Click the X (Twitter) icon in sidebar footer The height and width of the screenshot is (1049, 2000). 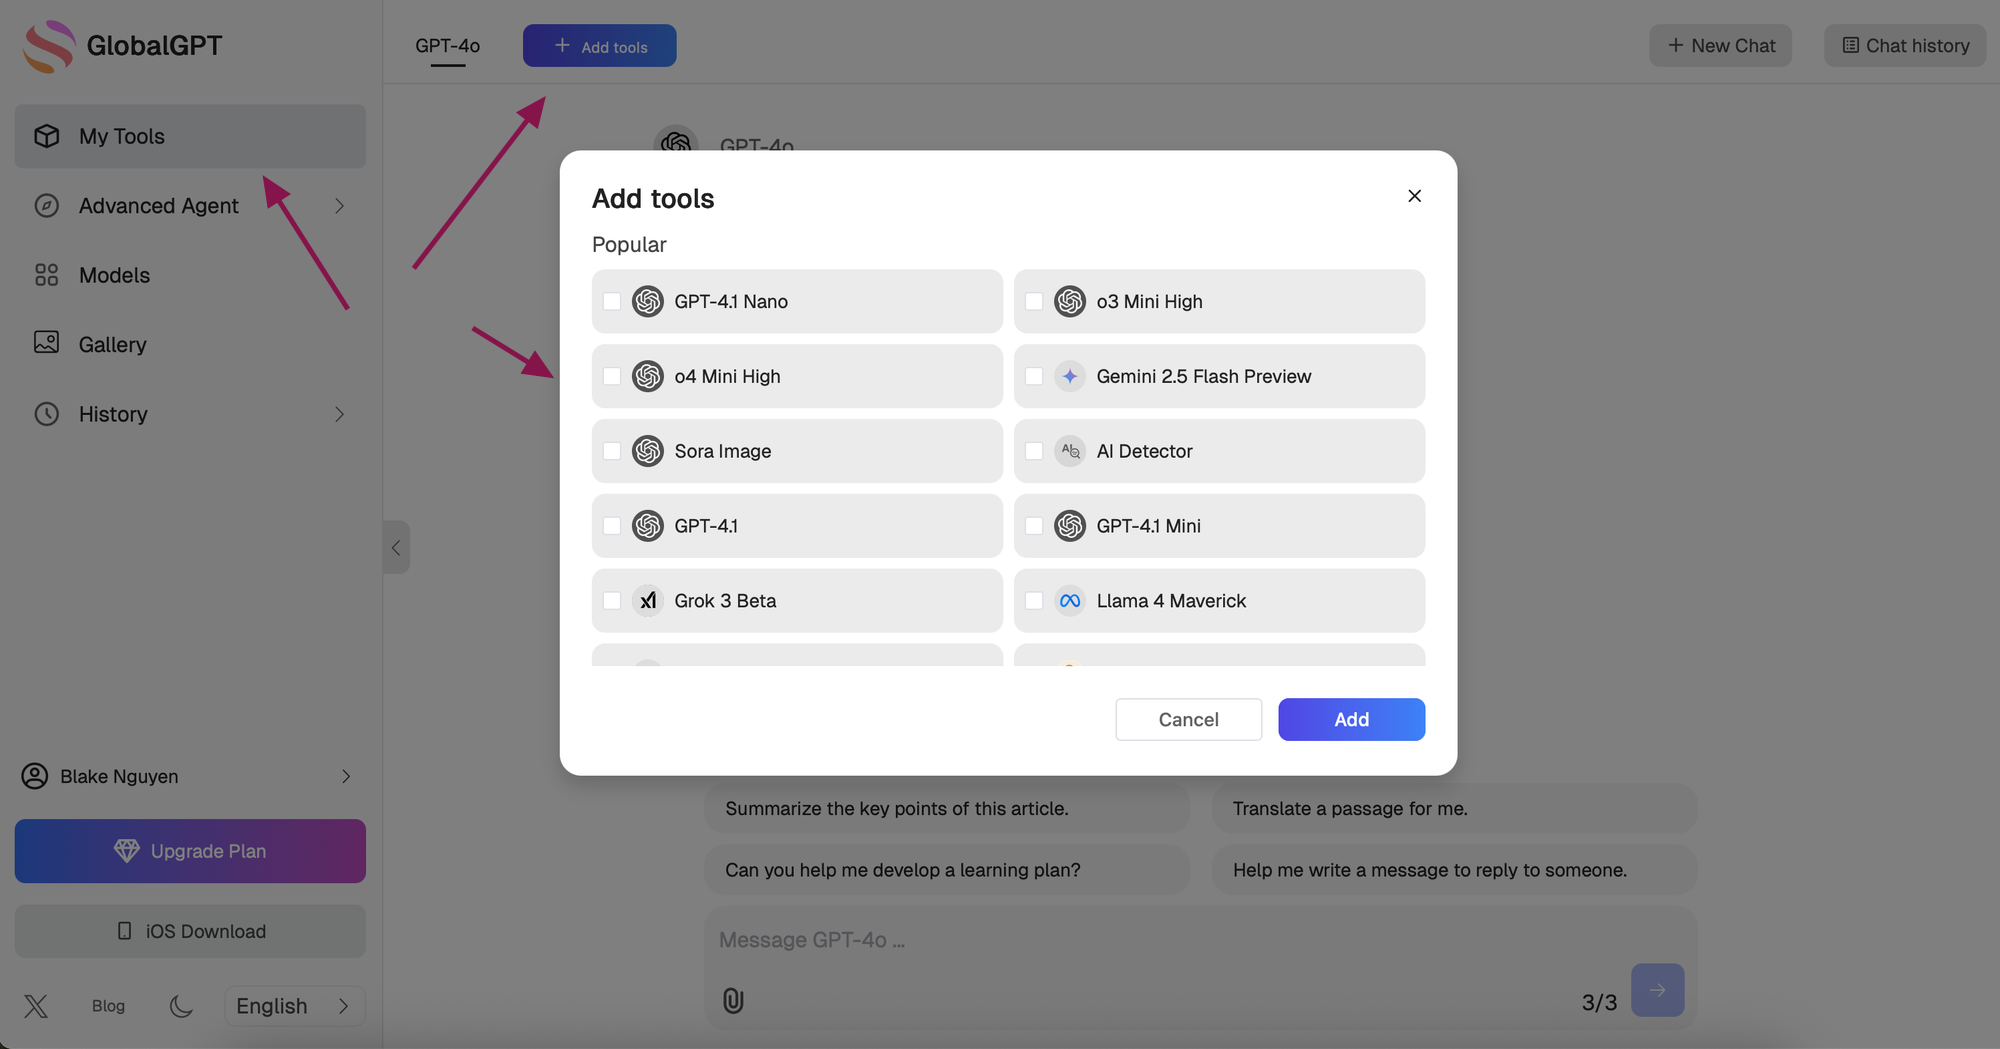(x=36, y=1006)
